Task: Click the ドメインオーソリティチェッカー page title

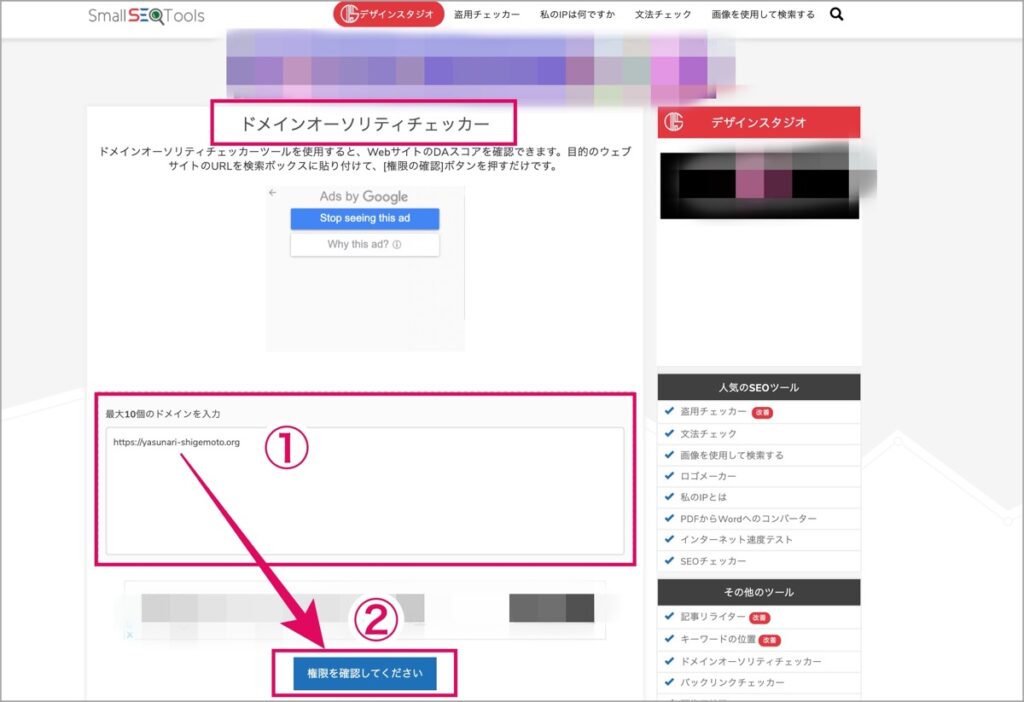Action: click(x=365, y=123)
